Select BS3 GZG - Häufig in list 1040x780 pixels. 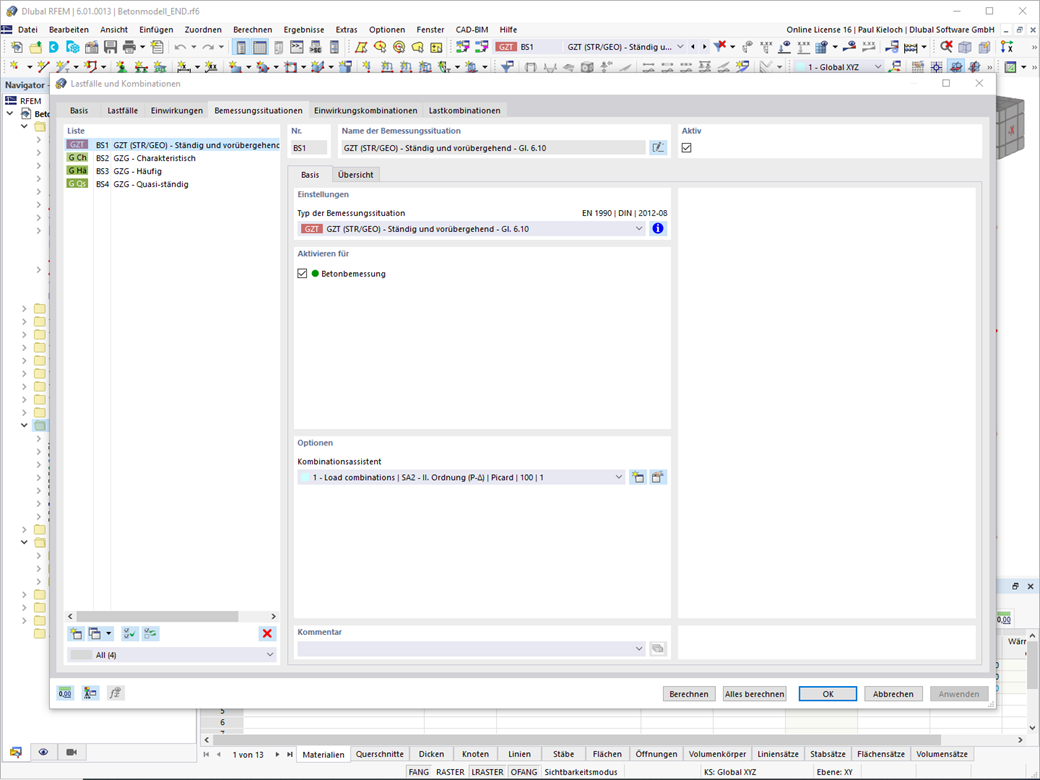[172, 171]
